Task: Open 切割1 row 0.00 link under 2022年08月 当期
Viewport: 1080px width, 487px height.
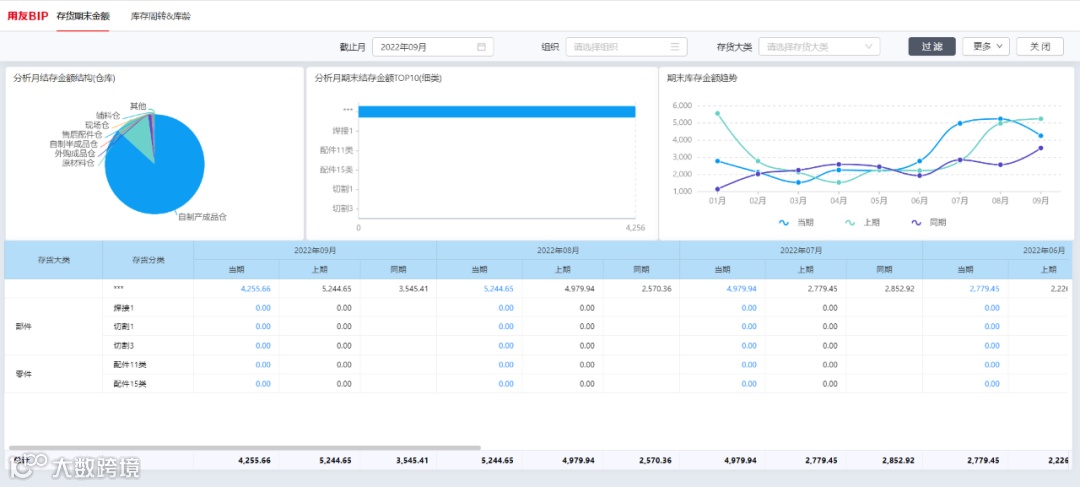Action: coord(506,327)
